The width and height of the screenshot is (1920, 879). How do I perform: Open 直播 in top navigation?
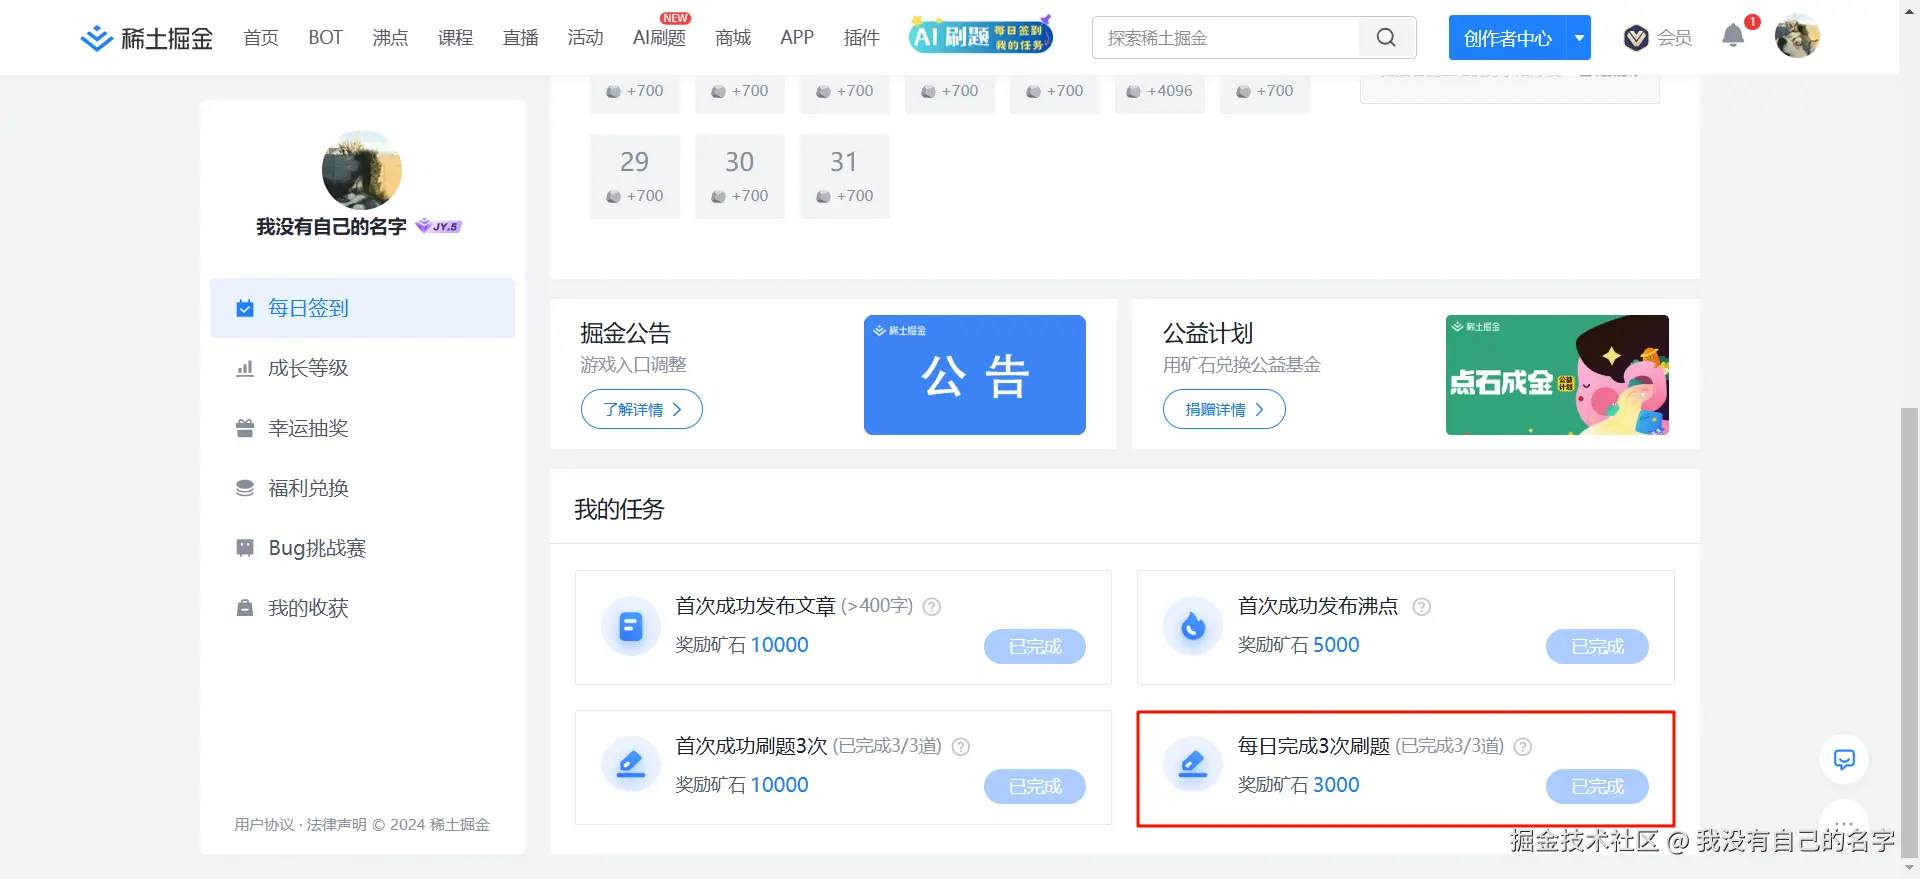coord(520,38)
